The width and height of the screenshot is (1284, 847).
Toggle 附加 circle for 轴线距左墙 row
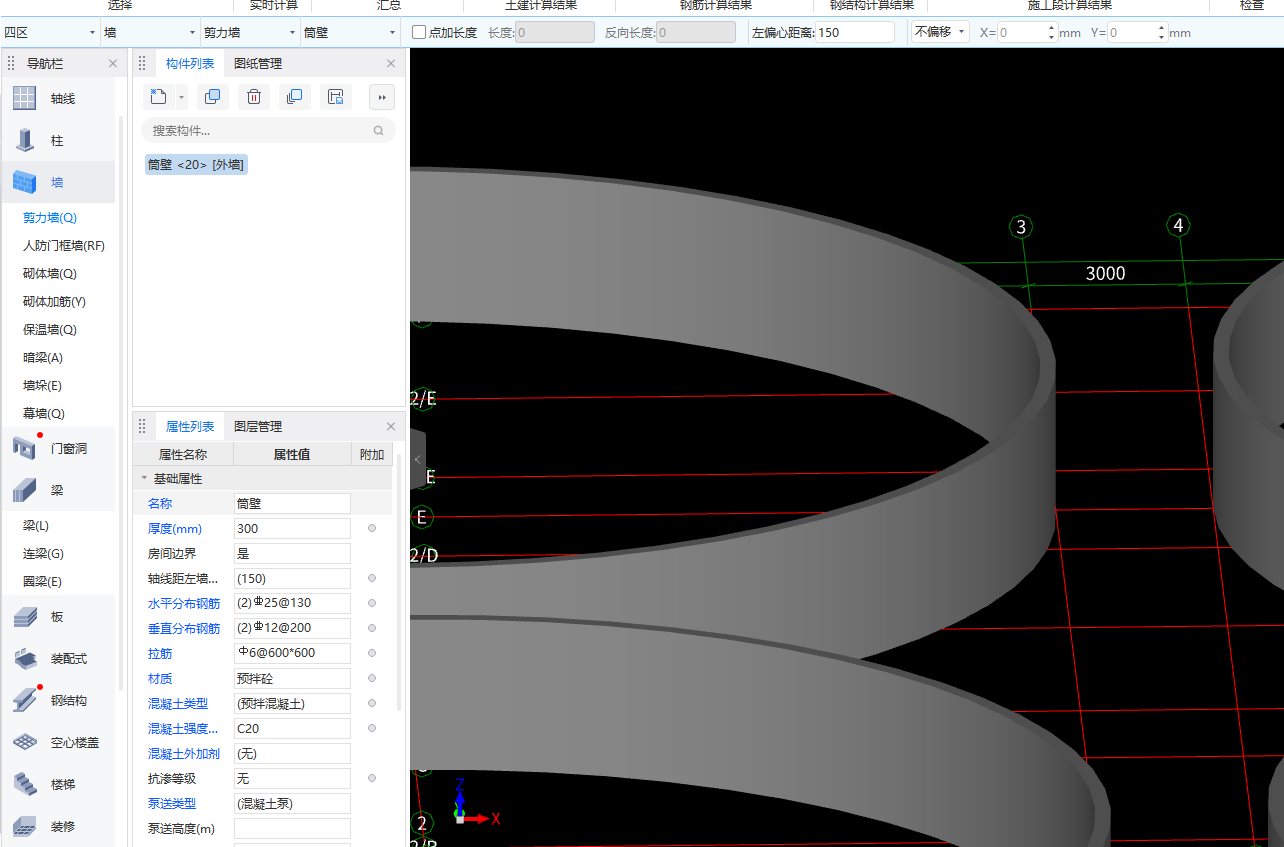pyautogui.click(x=372, y=578)
